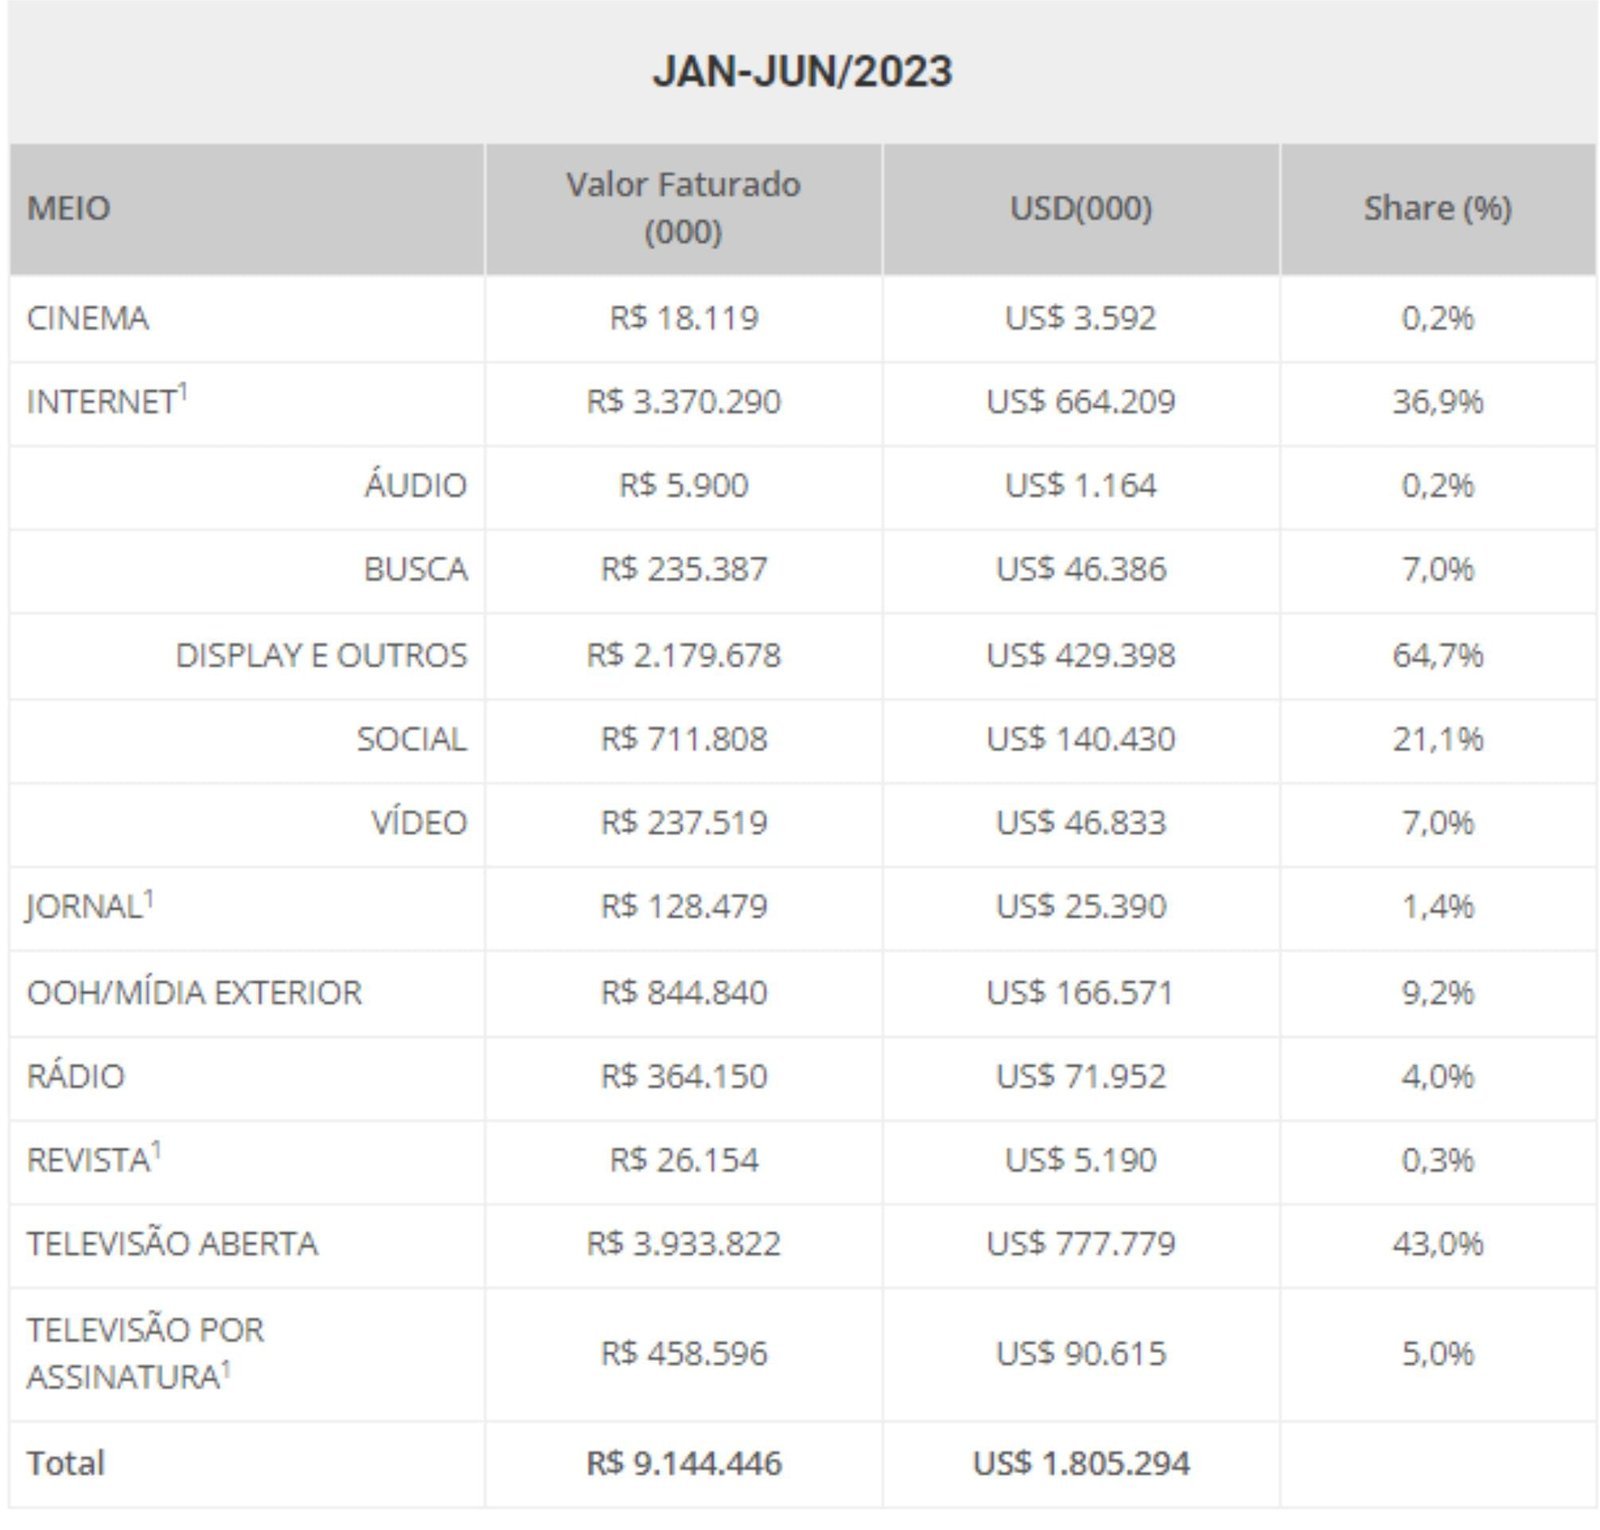Select the RÁDIO value US$ 71.952
This screenshot has width=1600, height=1530.
pyautogui.click(x=1081, y=1076)
